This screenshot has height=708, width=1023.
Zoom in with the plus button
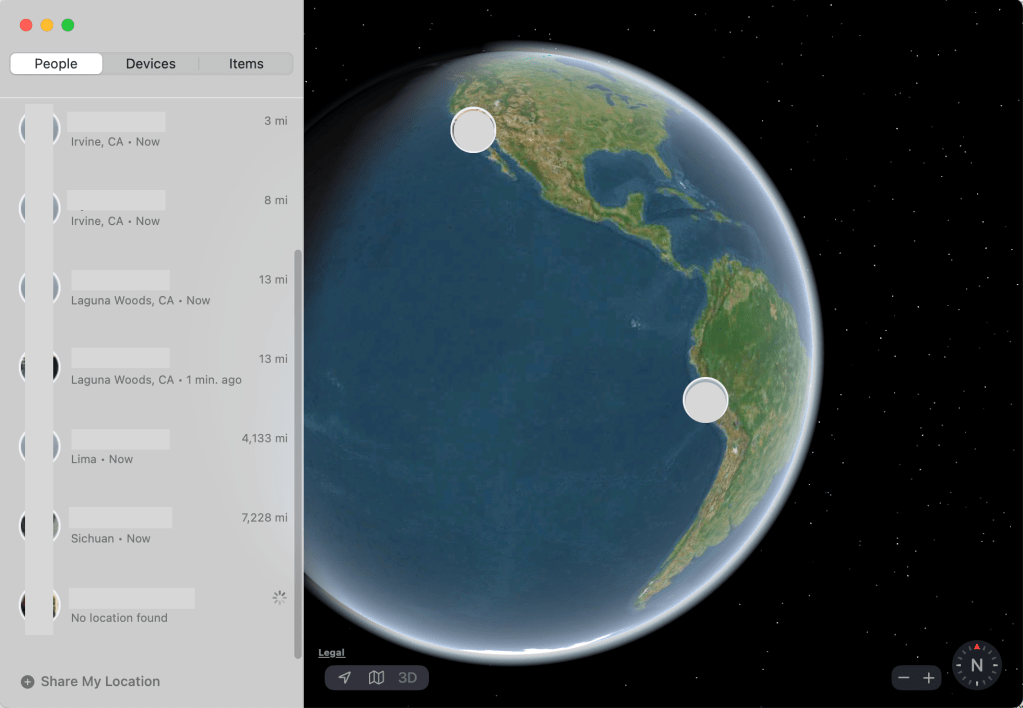coord(929,678)
